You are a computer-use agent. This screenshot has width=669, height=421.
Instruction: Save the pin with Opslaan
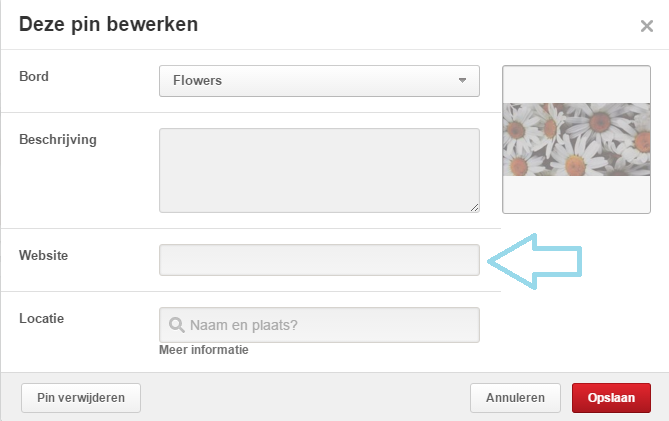pos(611,398)
